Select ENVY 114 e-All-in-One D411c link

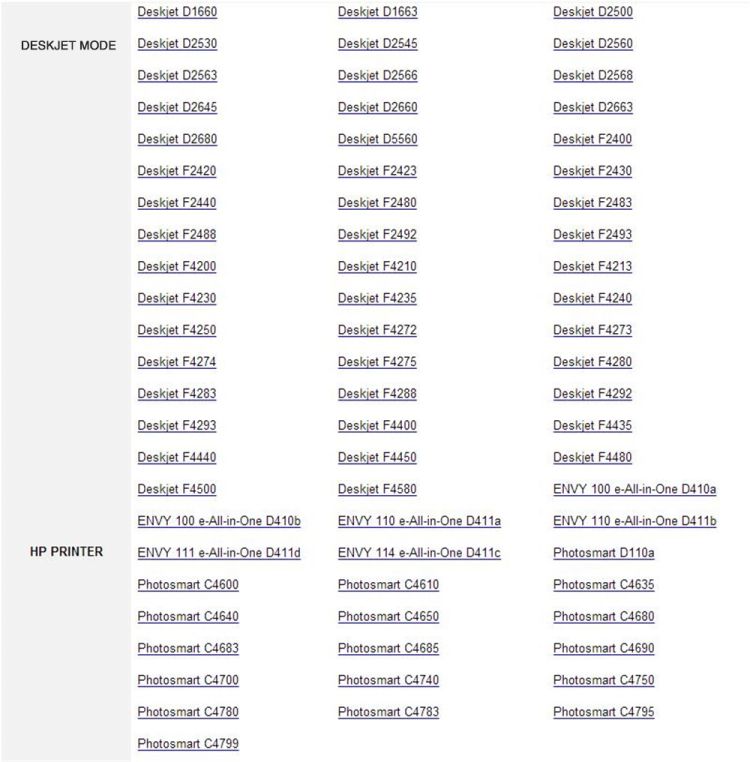coord(419,553)
